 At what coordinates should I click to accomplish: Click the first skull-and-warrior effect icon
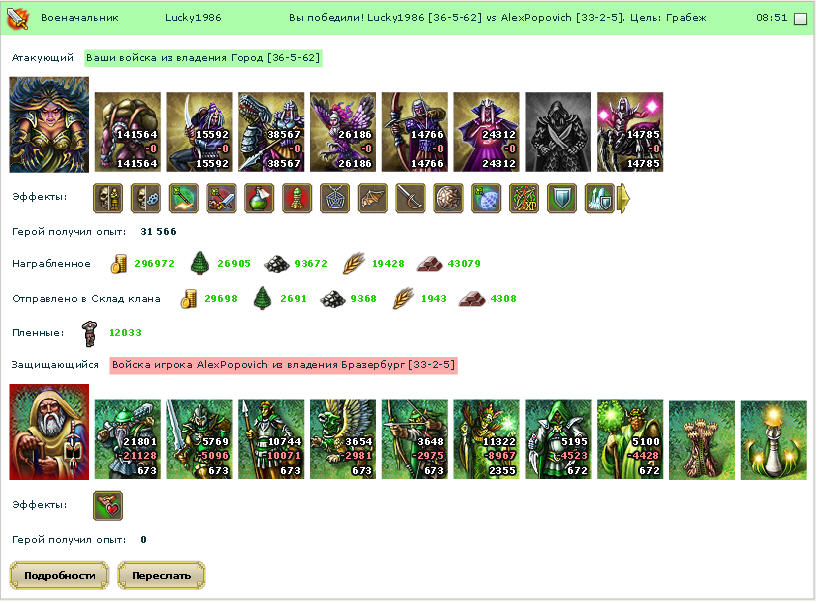pos(108,198)
